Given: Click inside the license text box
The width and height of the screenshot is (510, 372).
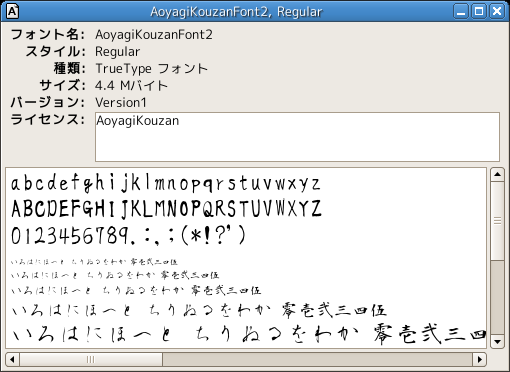Looking at the screenshot, I should (297, 137).
